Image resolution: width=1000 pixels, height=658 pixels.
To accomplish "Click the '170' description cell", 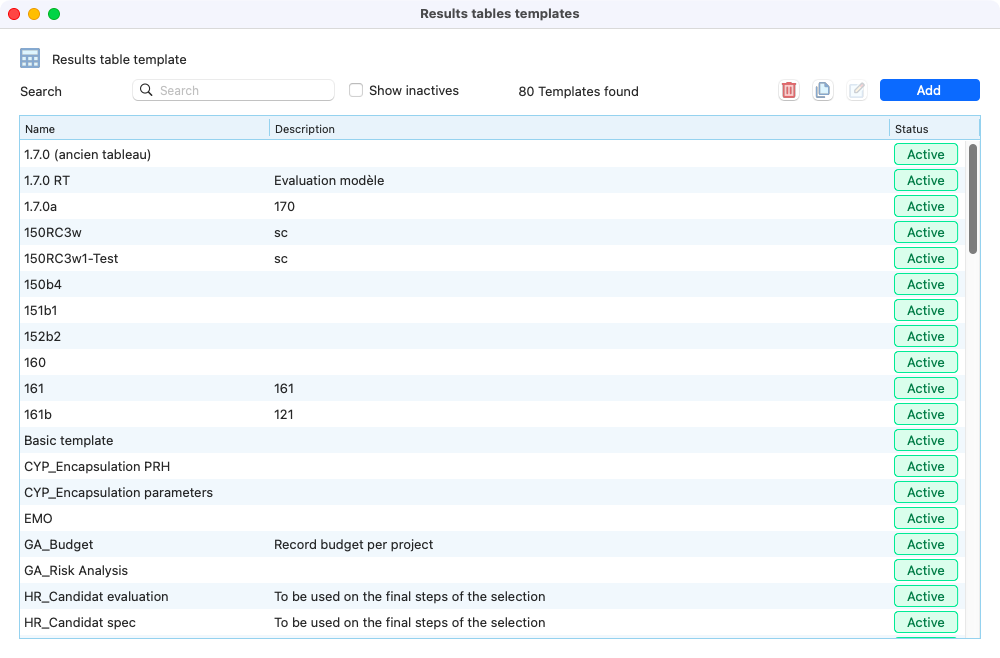I will 284,207.
